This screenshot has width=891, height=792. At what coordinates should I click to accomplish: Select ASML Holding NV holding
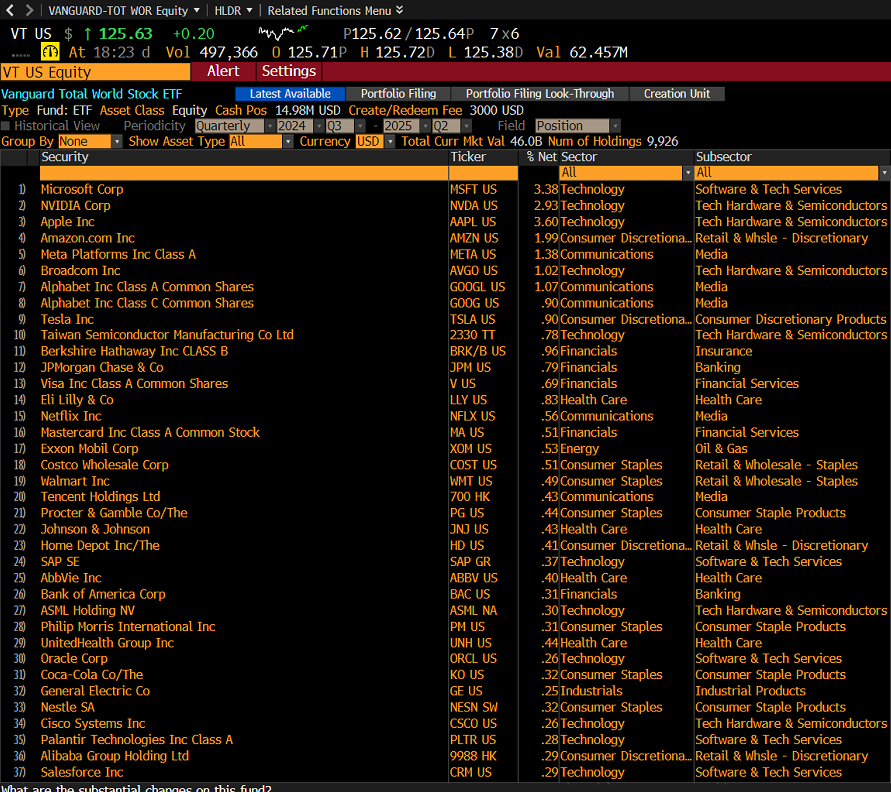88,610
